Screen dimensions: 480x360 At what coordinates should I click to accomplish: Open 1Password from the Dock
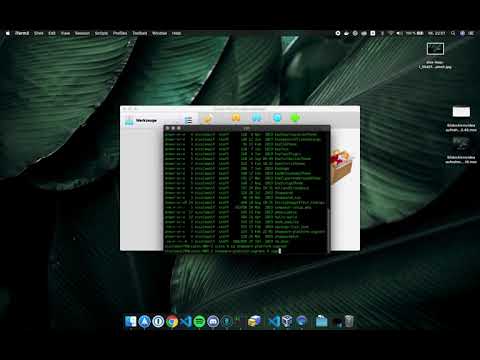(x=158, y=321)
